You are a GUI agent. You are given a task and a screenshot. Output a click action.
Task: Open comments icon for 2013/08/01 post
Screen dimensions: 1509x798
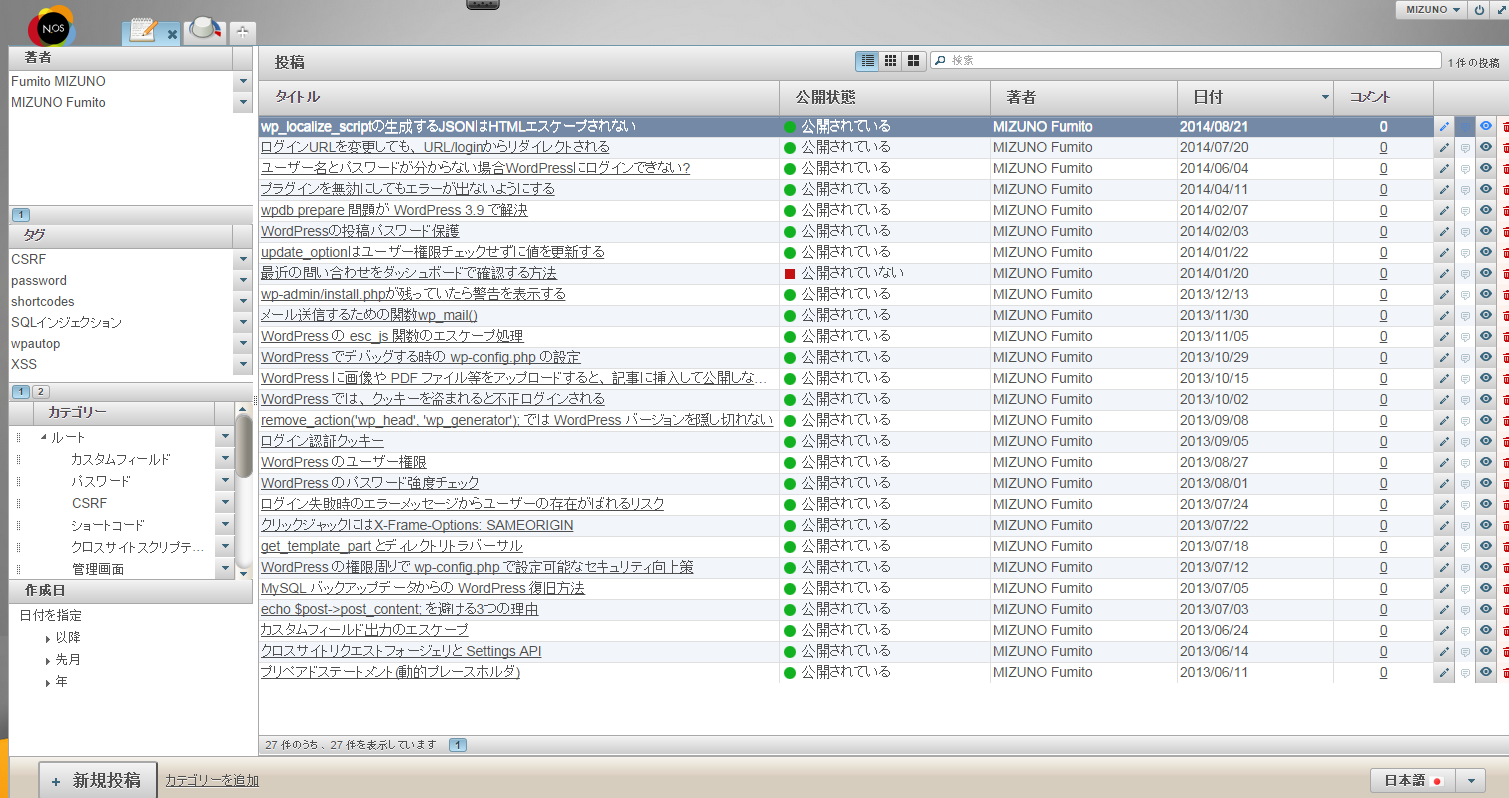[1465, 484]
